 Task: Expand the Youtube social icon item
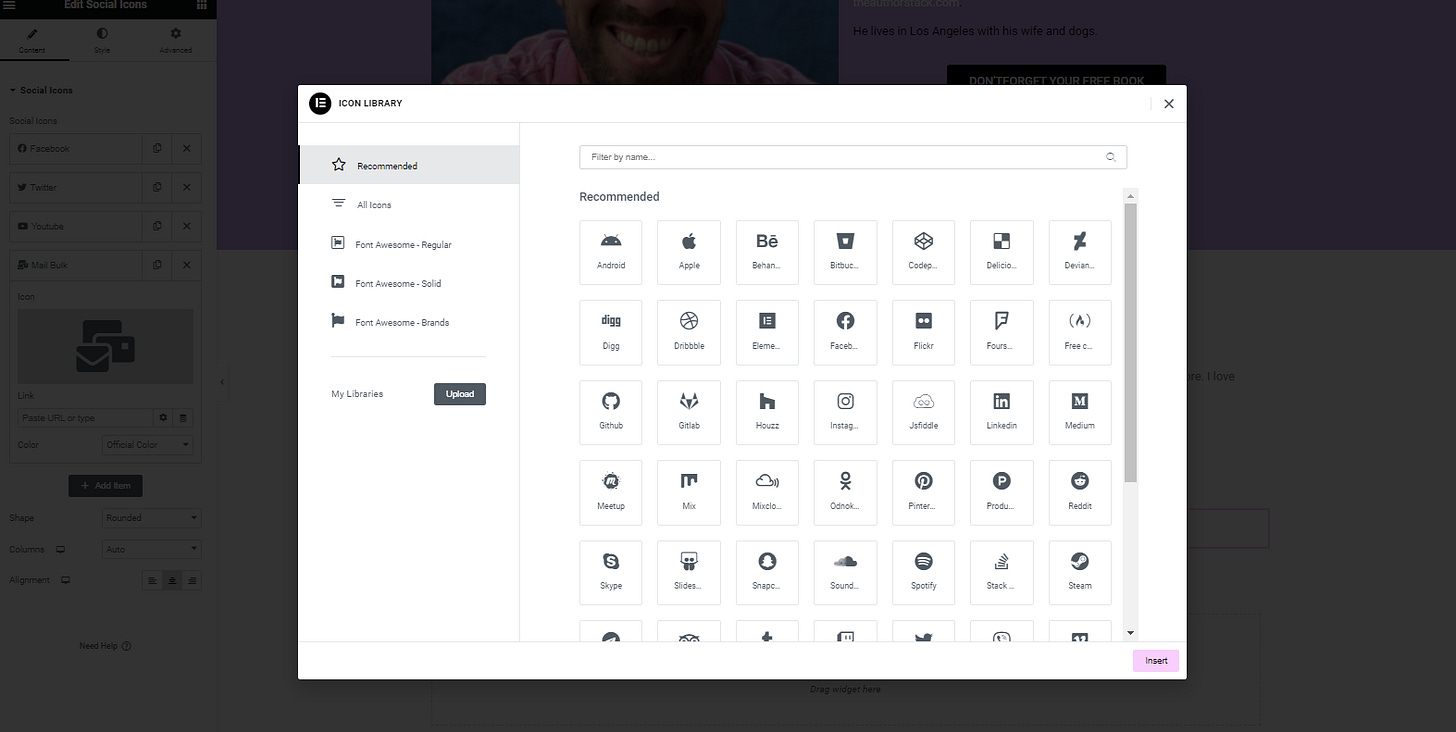pyautogui.click(x=76, y=226)
